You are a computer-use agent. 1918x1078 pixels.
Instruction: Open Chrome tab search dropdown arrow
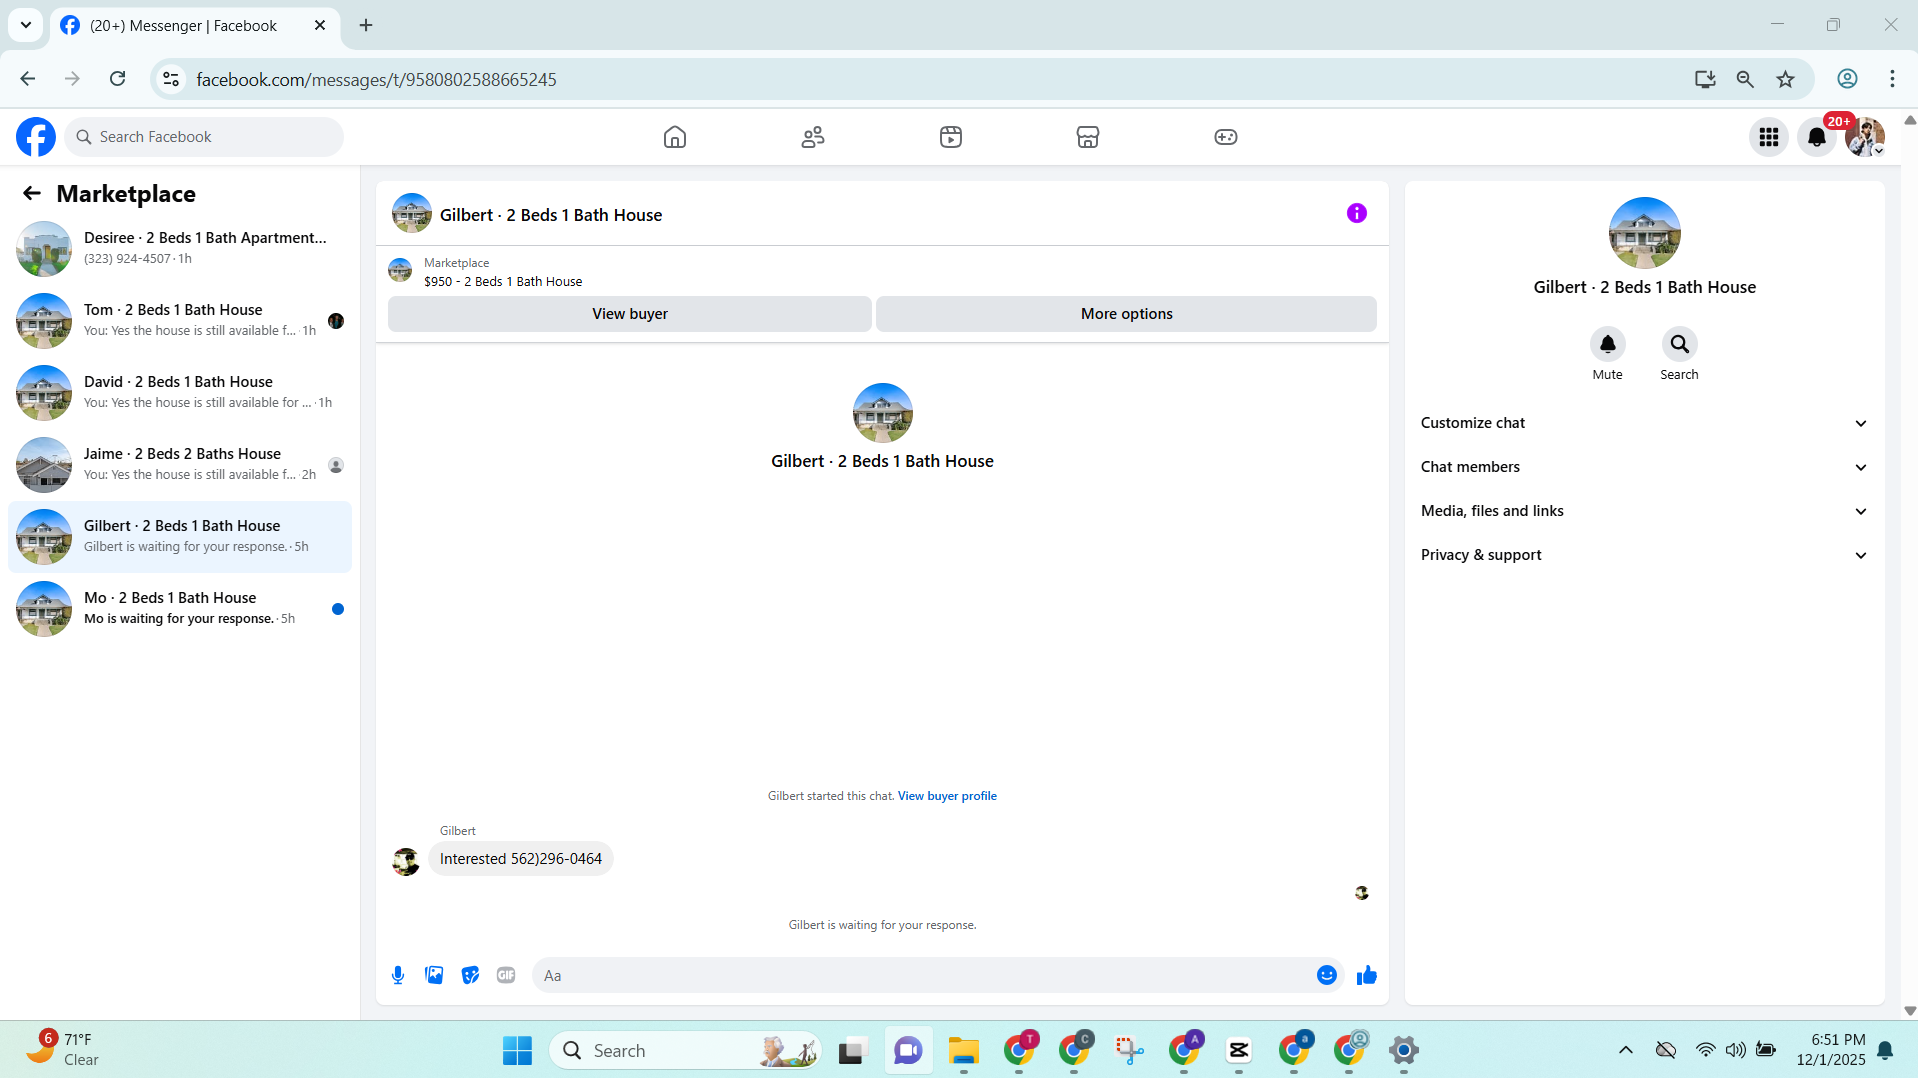point(26,25)
